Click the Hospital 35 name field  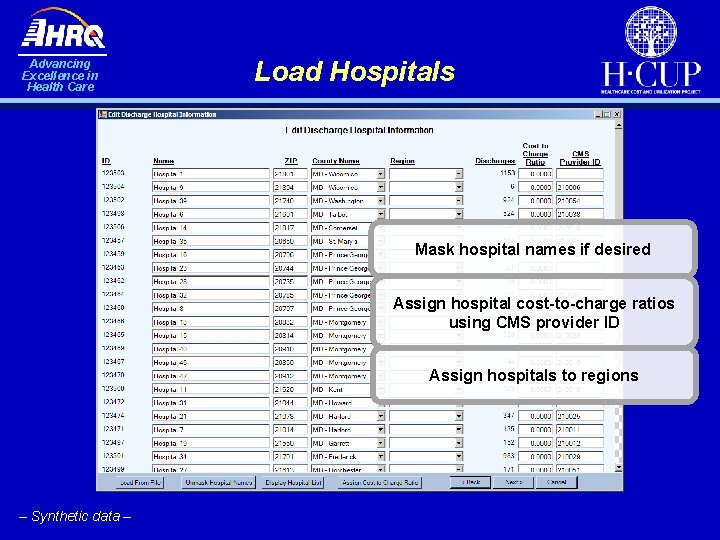pyautogui.click(x=210, y=241)
